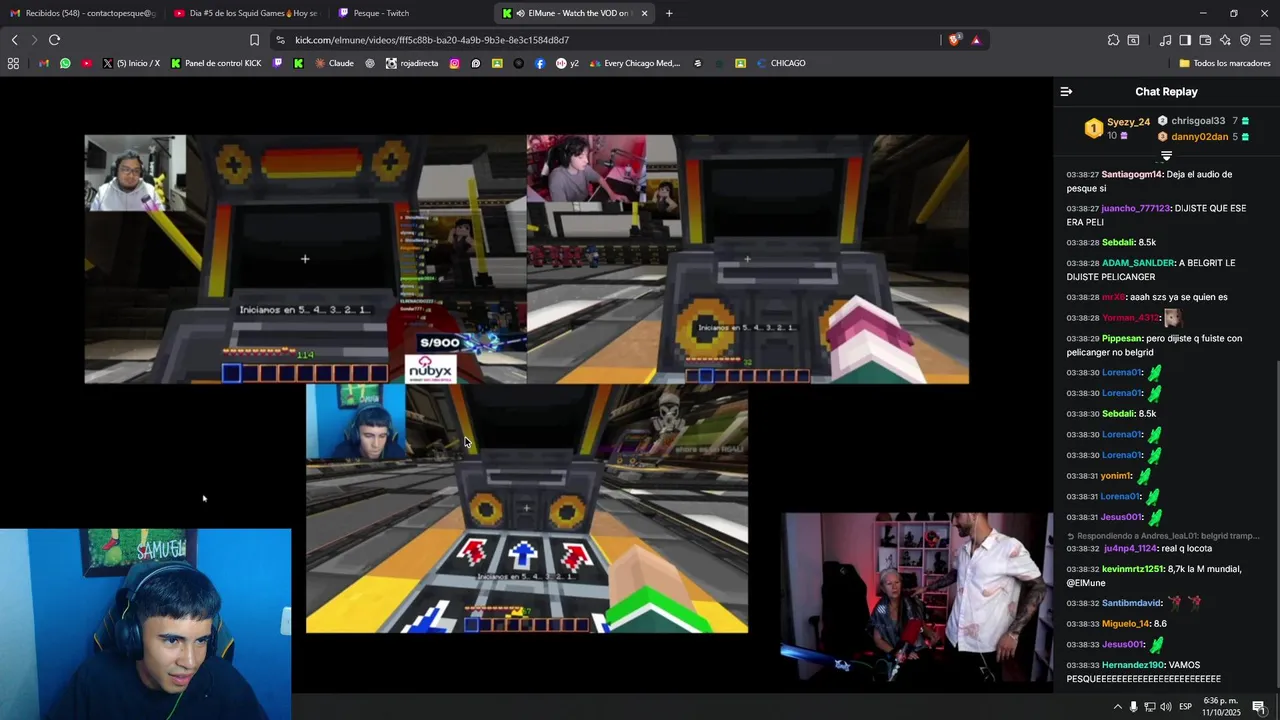Open the Twitch bookmark icon
The height and width of the screenshot is (720, 1280).
[277, 63]
